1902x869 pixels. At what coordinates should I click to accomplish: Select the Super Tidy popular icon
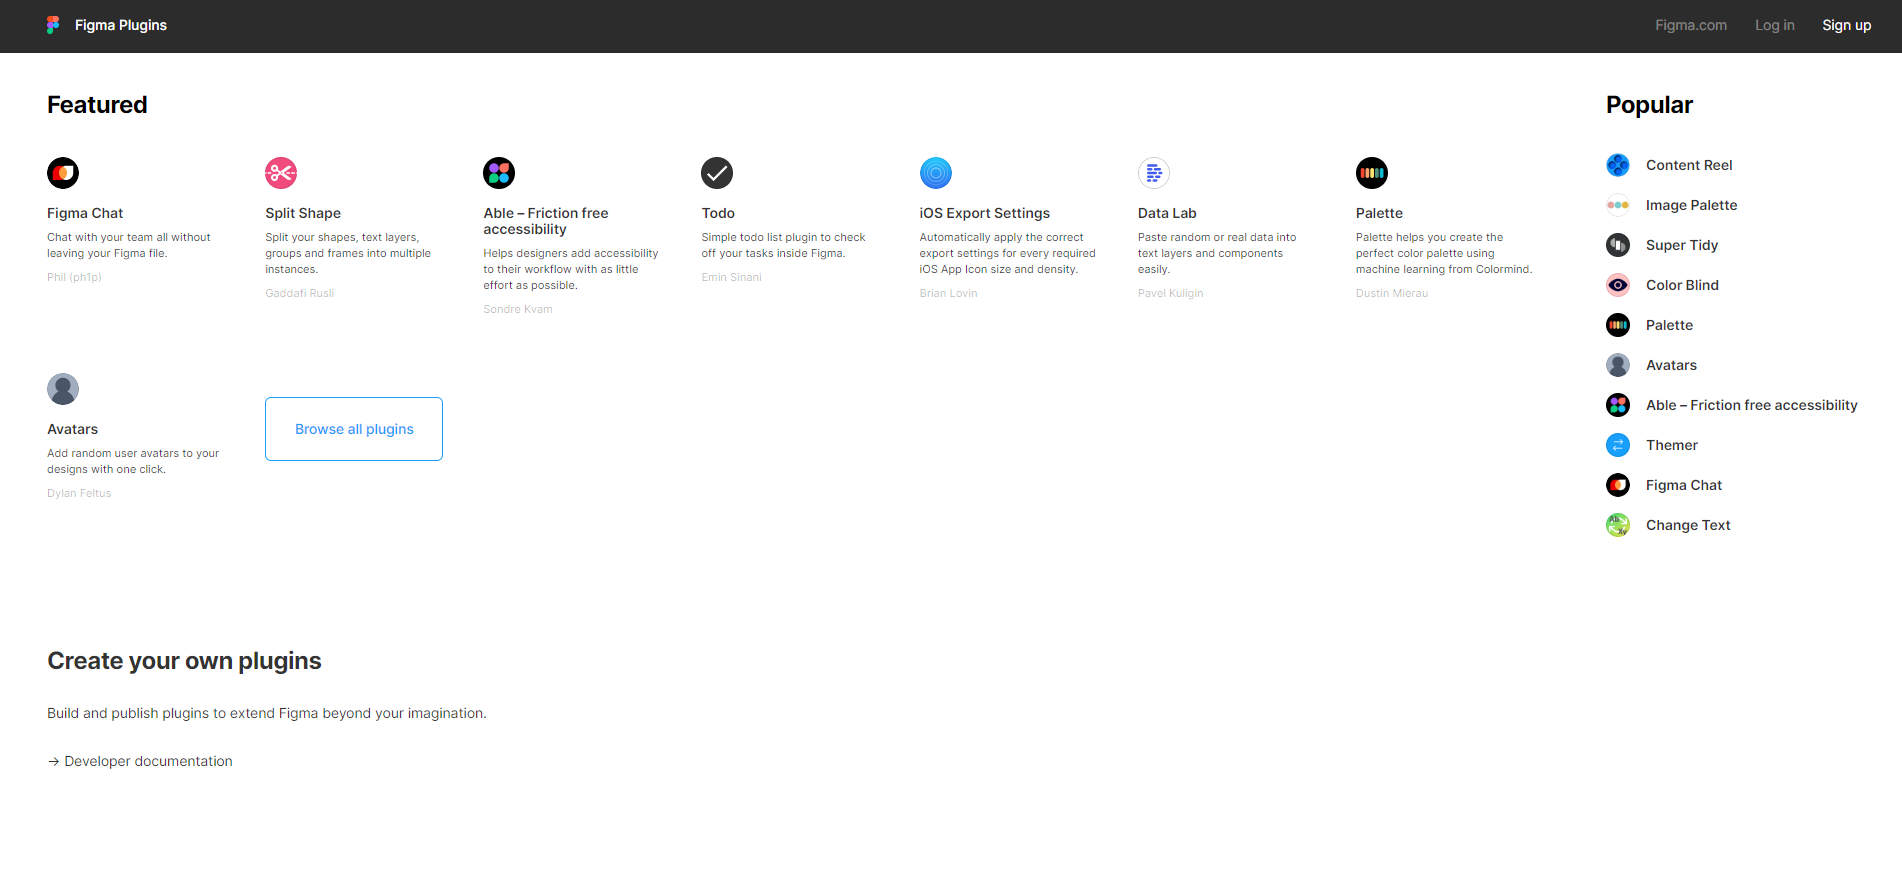pyautogui.click(x=1617, y=245)
